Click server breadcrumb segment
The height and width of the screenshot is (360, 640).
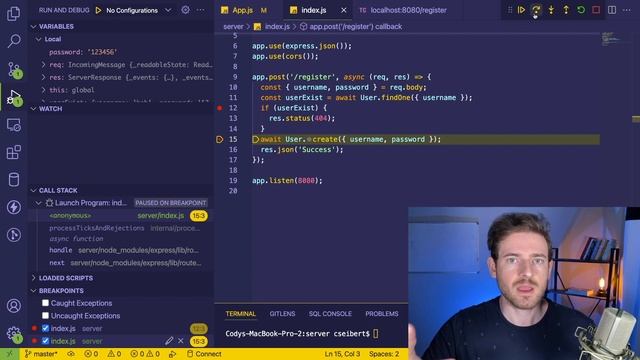point(233,27)
